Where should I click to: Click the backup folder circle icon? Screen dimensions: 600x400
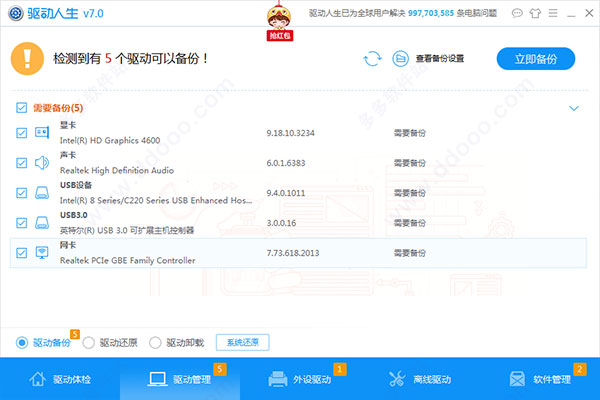[400, 59]
